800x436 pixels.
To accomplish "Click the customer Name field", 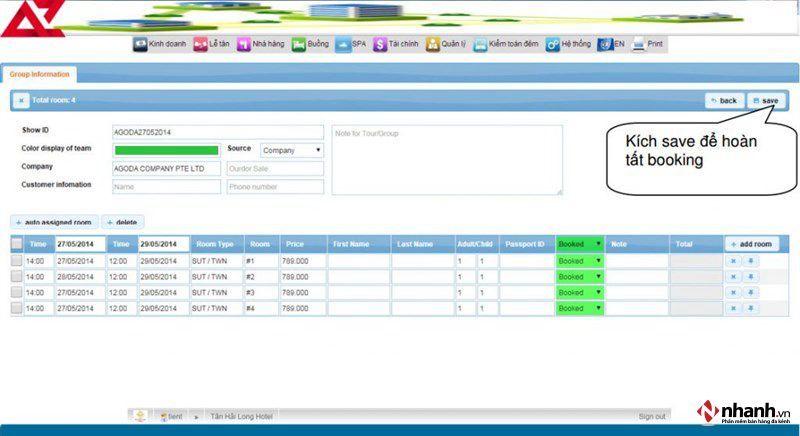I will (166, 187).
